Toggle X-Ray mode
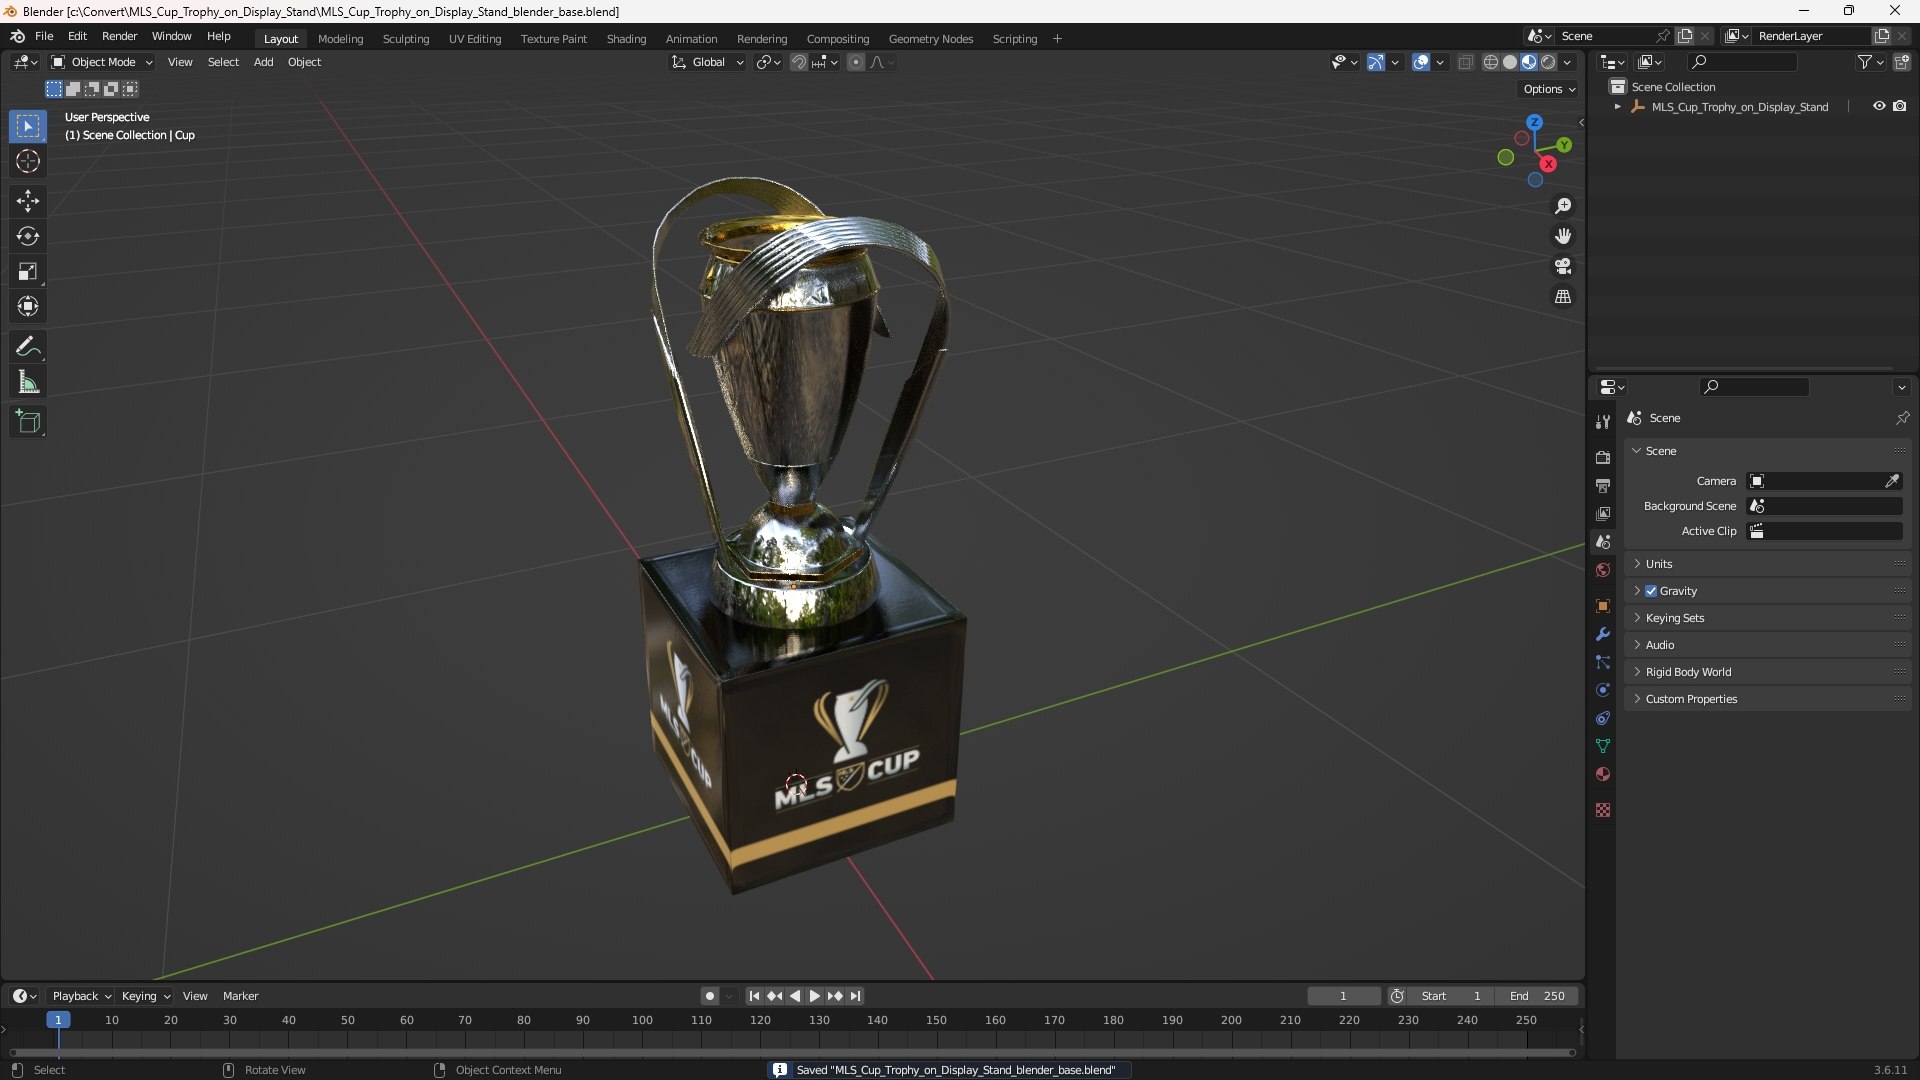This screenshot has height=1080, width=1920. [x=1466, y=62]
